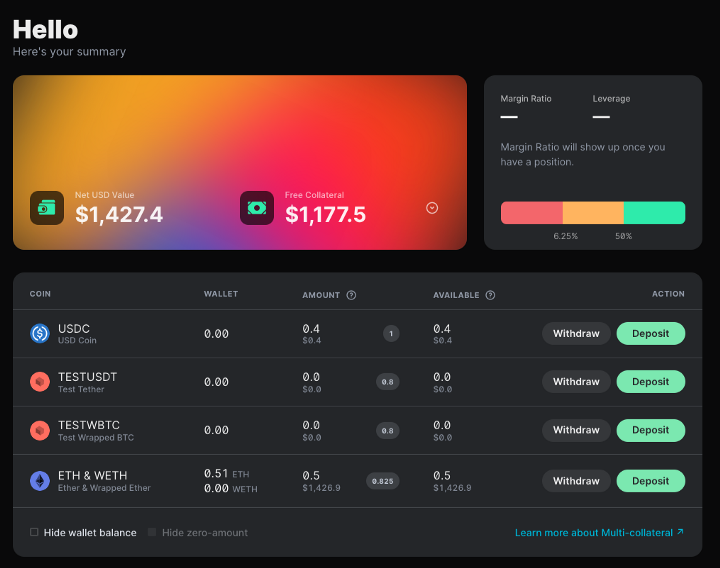Expand the collateral summary chevron

tap(432, 208)
